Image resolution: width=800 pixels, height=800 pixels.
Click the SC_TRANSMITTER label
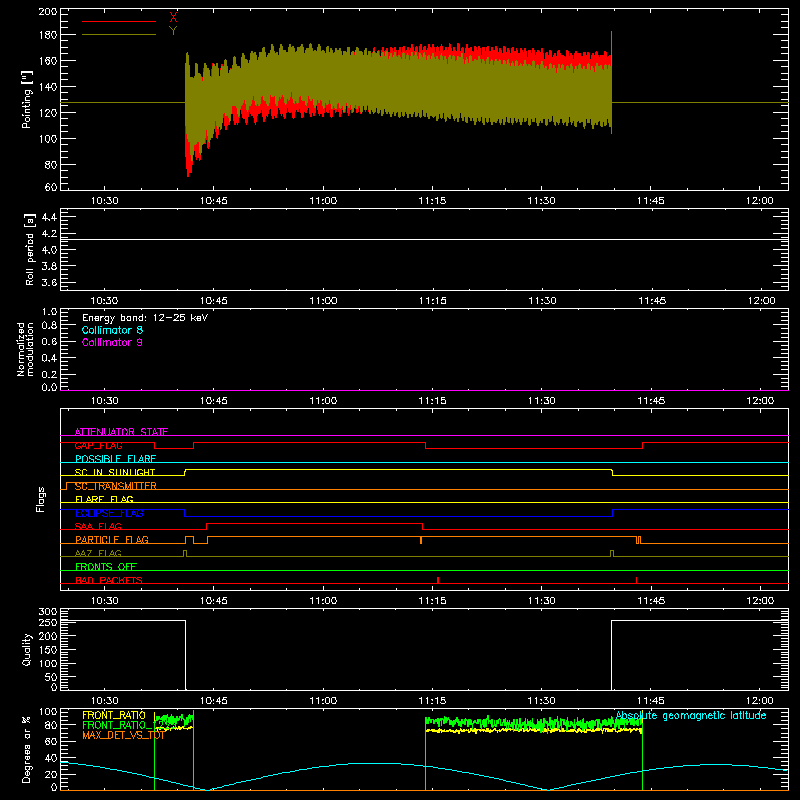pos(115,486)
